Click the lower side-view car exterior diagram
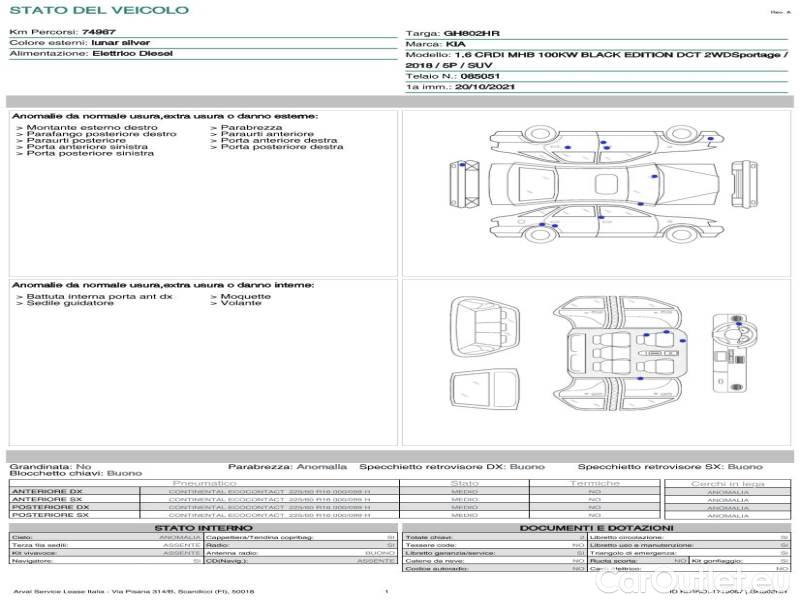800x600 pixels. pyautogui.click(x=607, y=223)
